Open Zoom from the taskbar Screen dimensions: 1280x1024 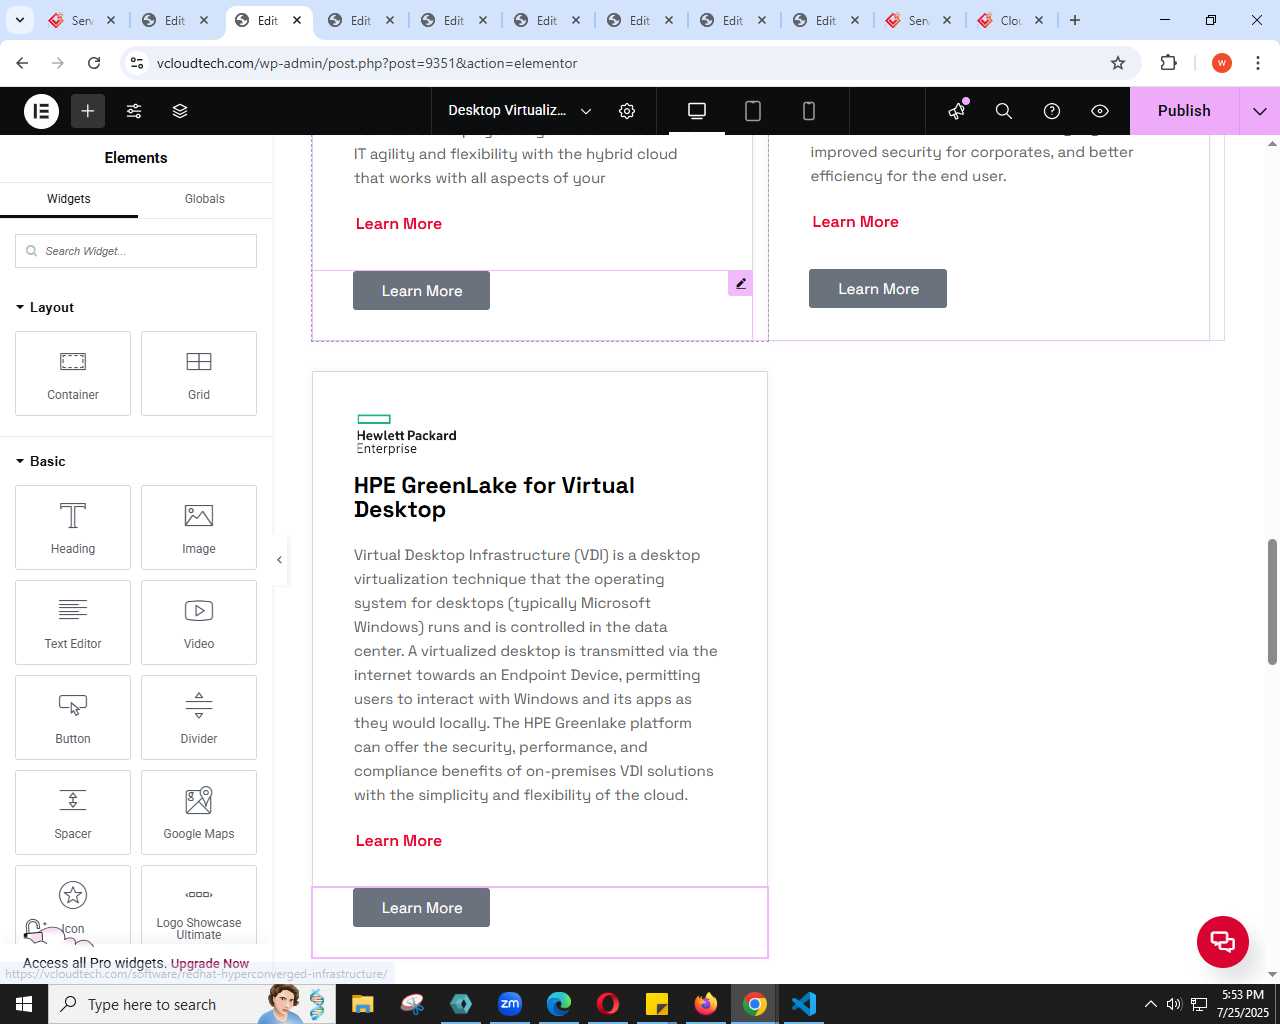tap(510, 1004)
